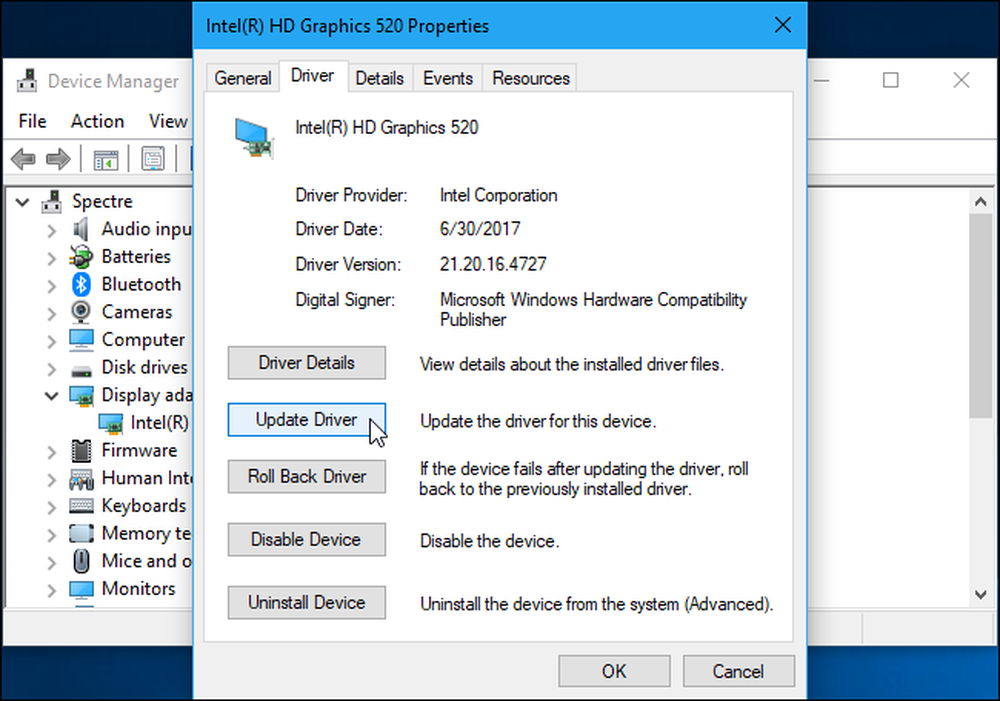Click the scroll down arrow in Device Manager
The width and height of the screenshot is (1000, 701).
pos(981,594)
